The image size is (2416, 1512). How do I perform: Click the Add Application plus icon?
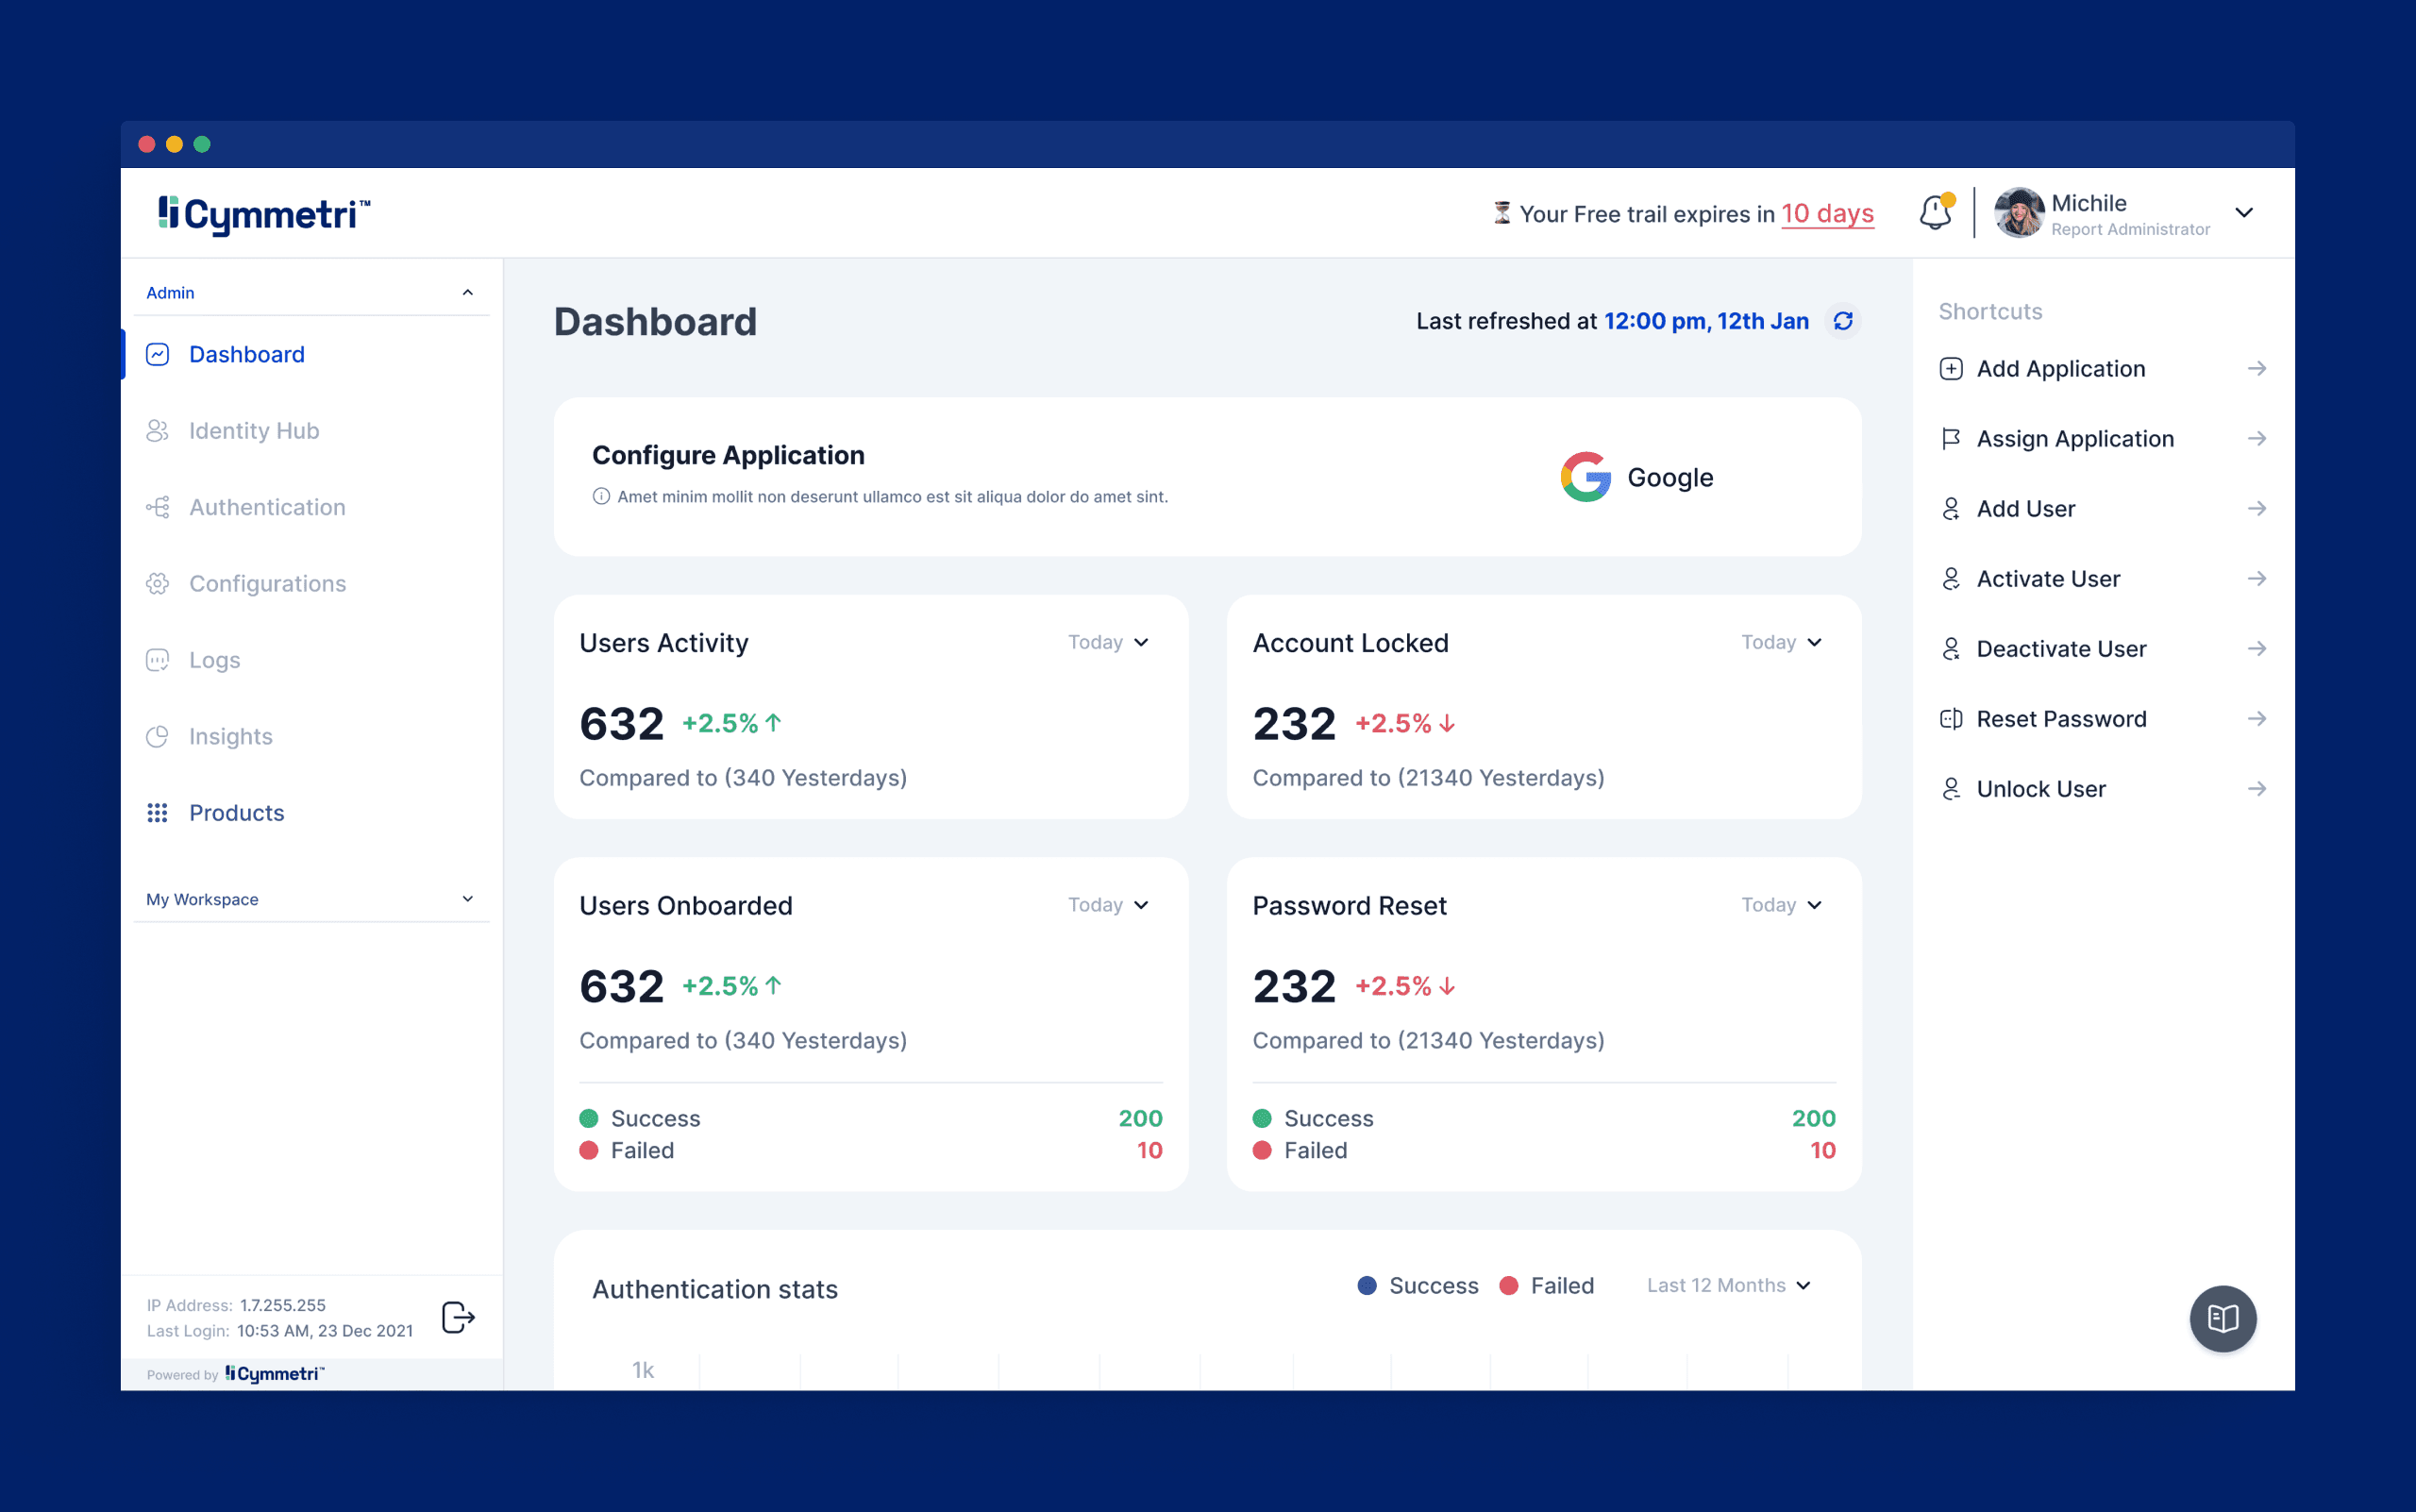(x=1950, y=369)
